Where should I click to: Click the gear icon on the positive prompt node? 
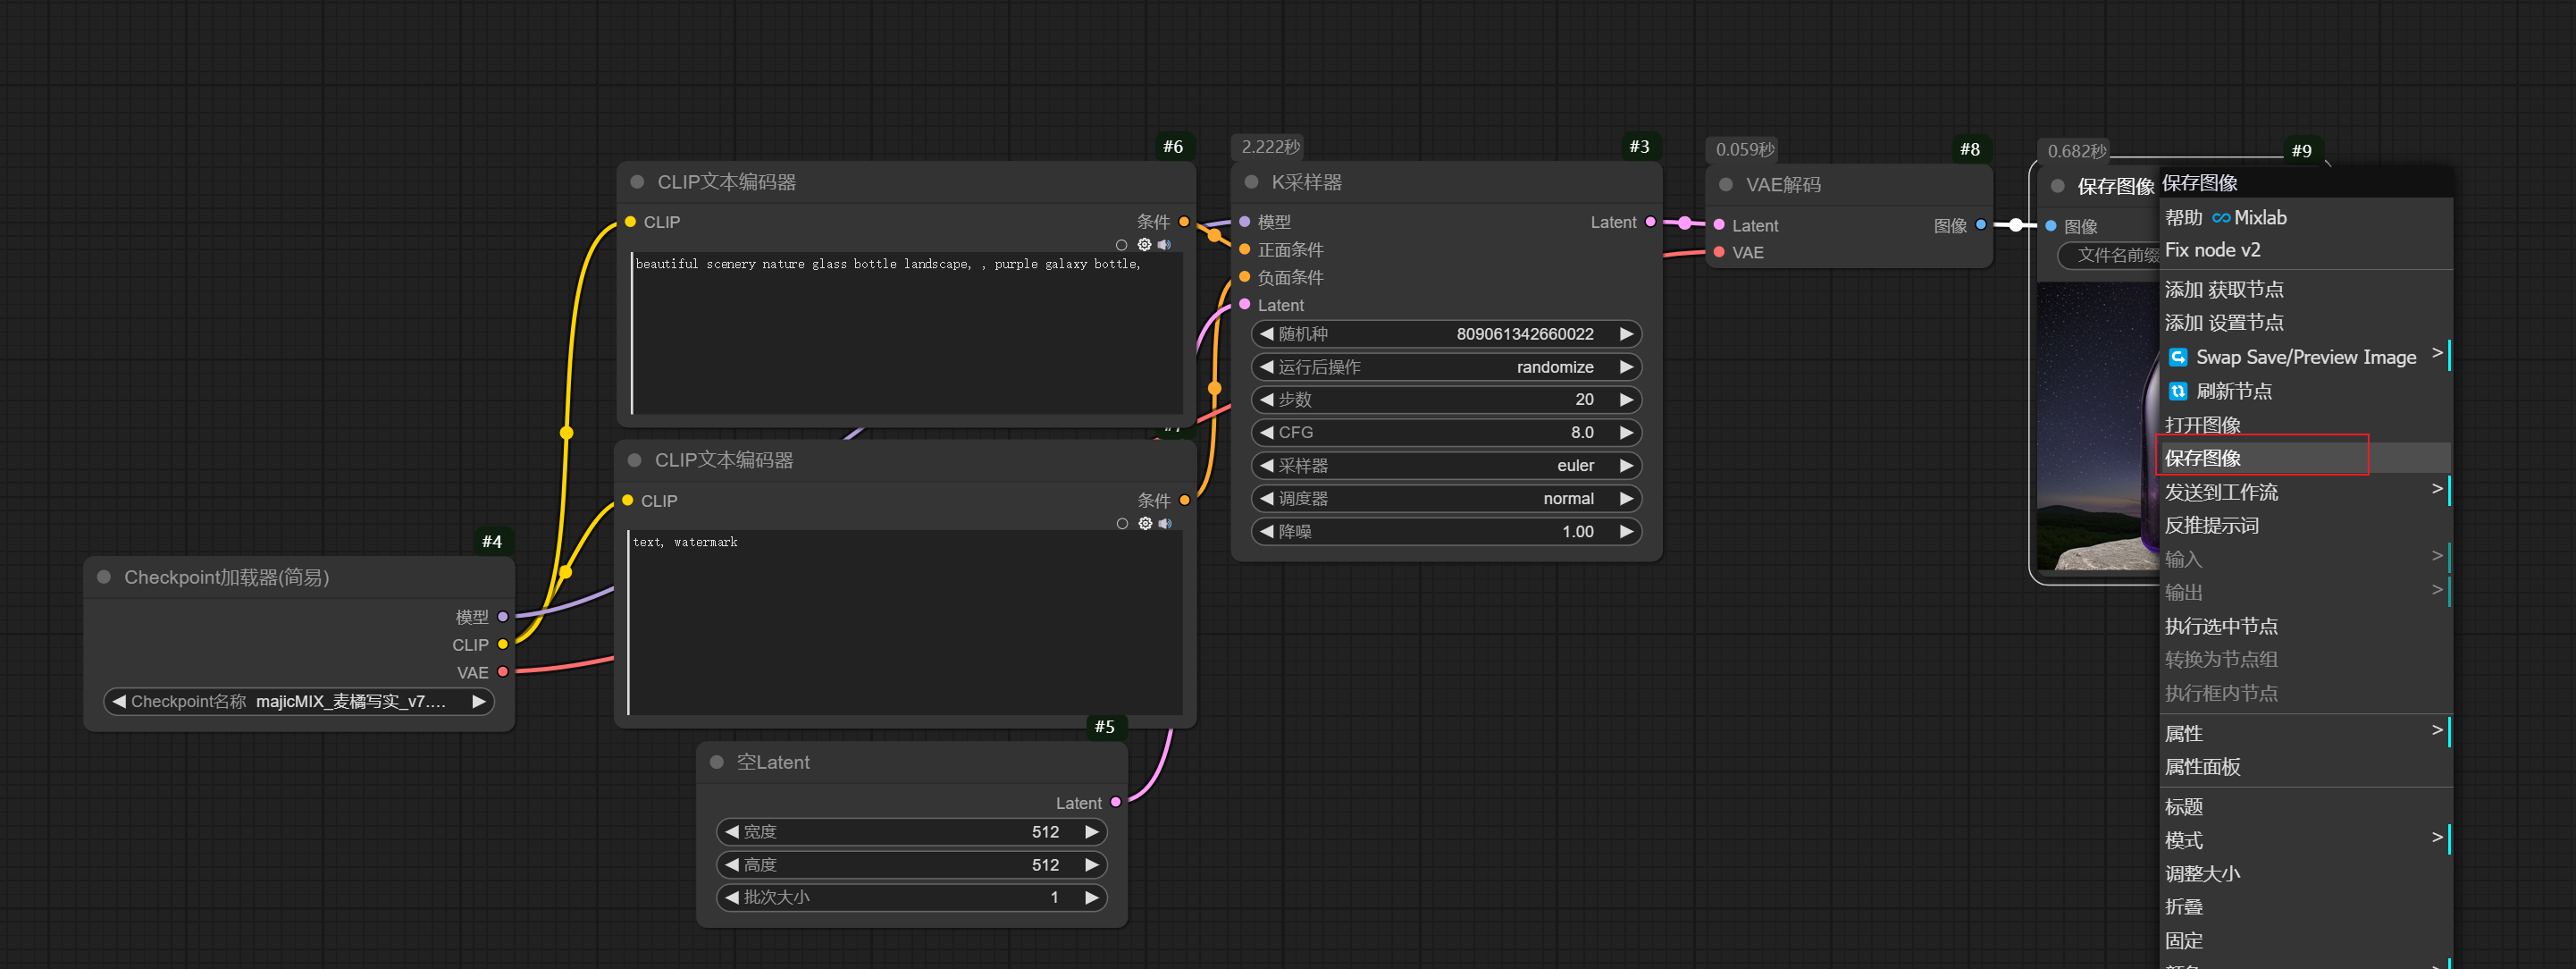pos(1144,244)
